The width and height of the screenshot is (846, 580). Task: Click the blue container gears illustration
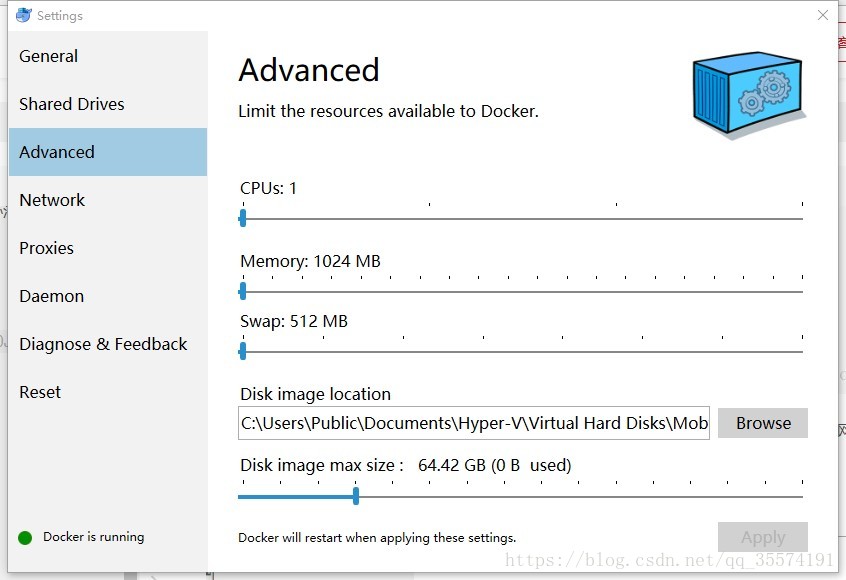coord(748,95)
